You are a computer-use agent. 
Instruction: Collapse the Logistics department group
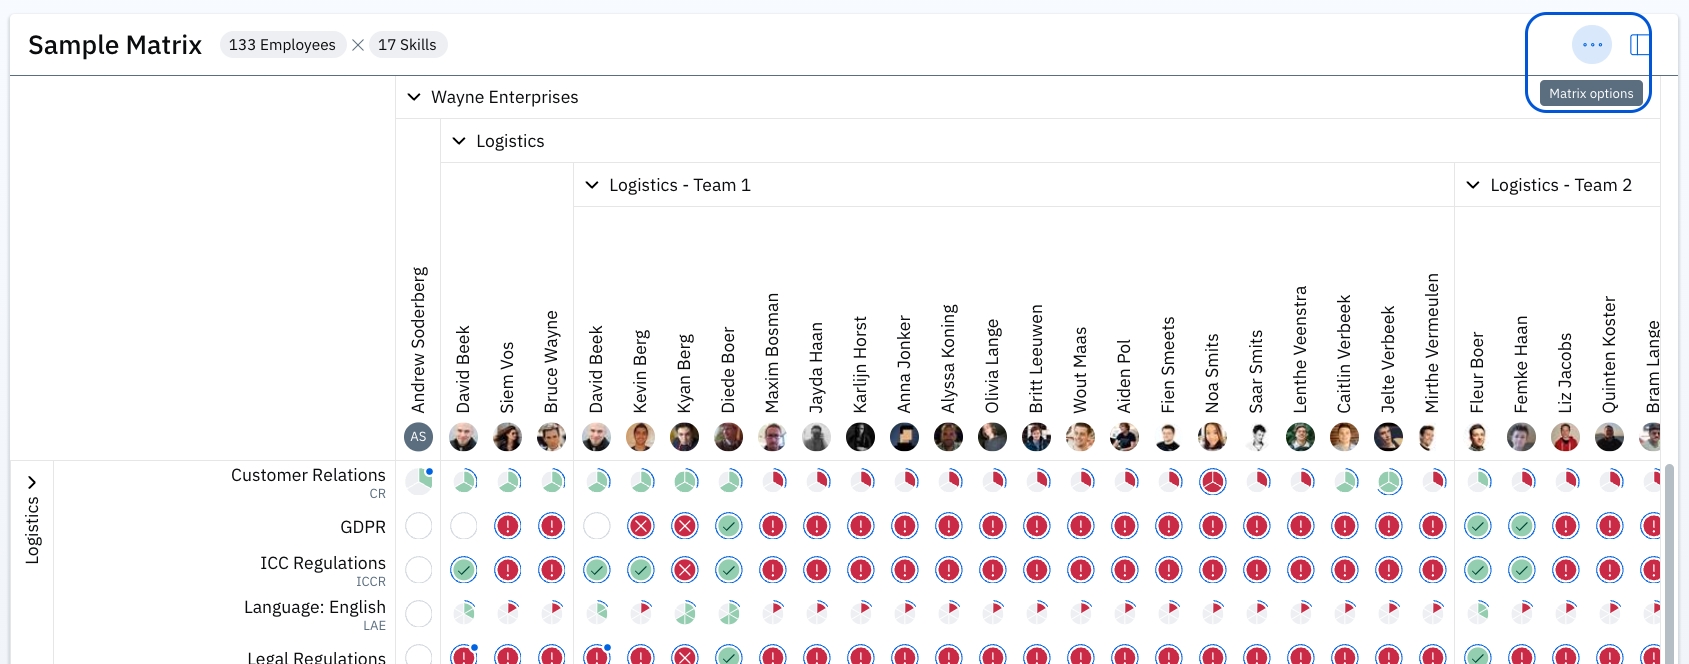point(459,141)
